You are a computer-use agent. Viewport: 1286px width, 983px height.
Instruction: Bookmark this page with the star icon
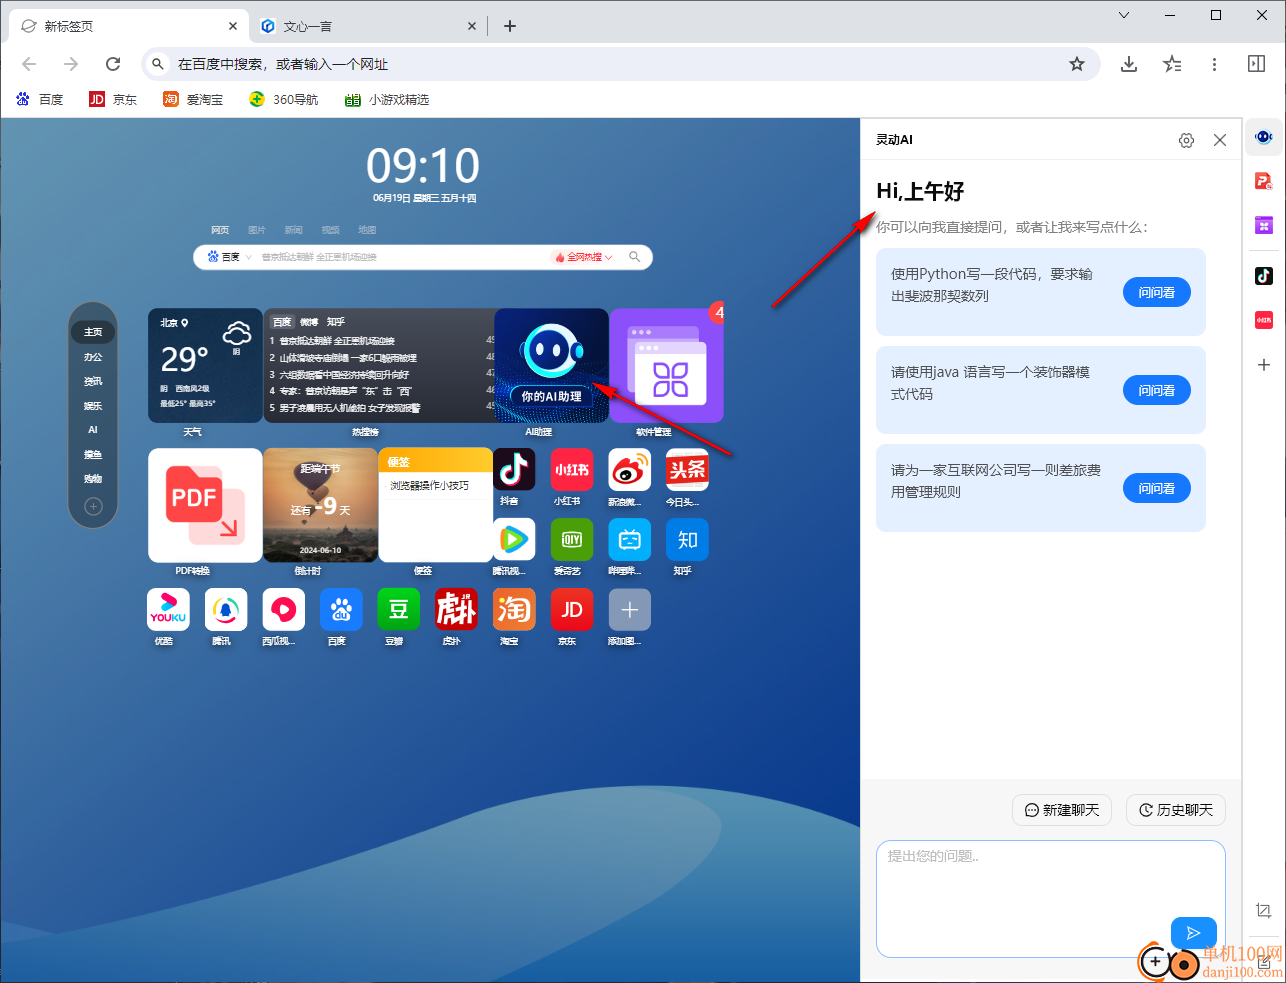[1077, 64]
